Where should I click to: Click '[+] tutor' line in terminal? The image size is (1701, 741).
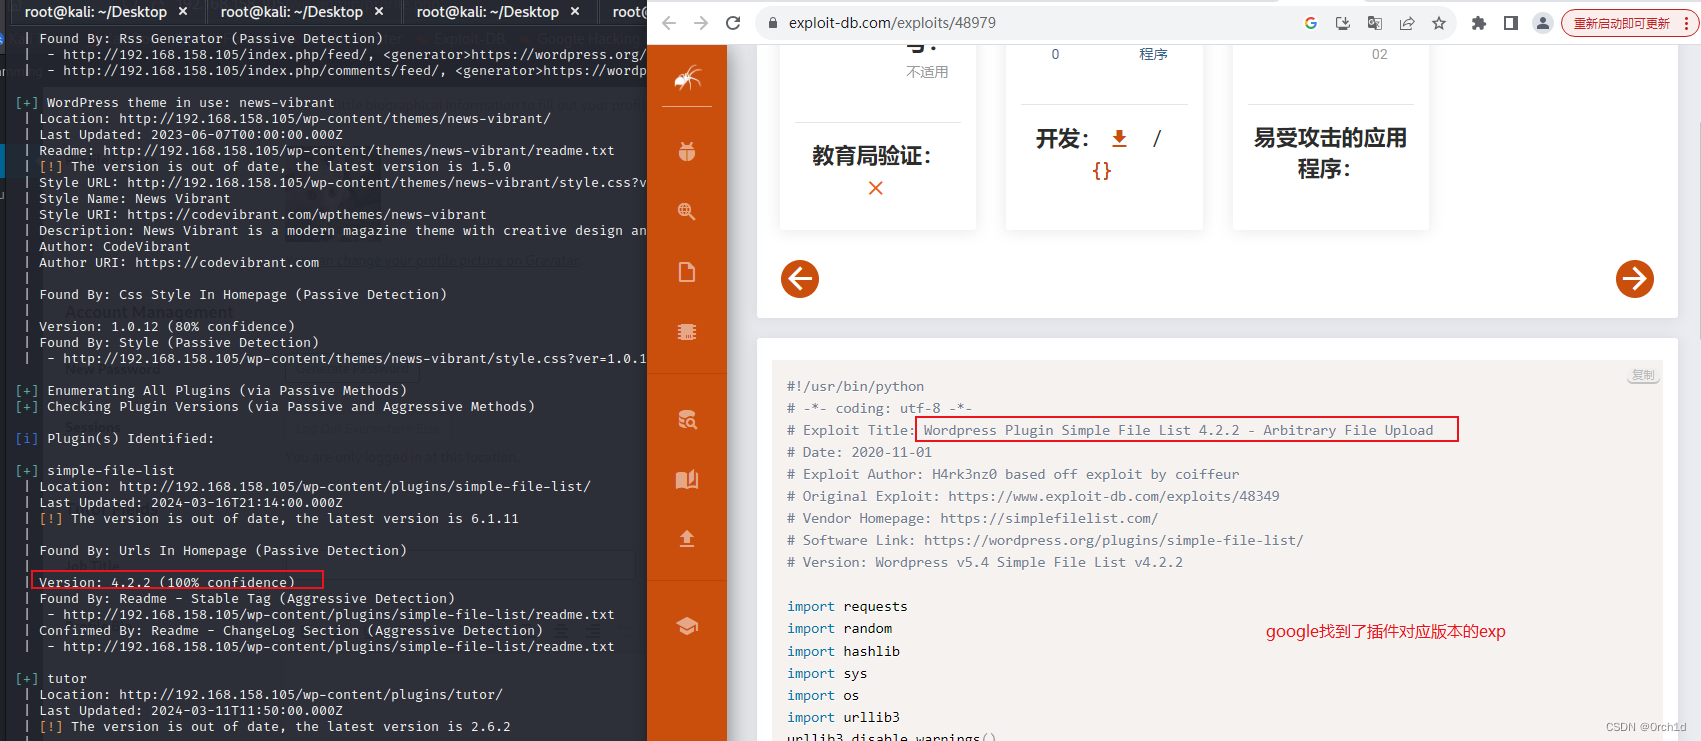click(52, 678)
